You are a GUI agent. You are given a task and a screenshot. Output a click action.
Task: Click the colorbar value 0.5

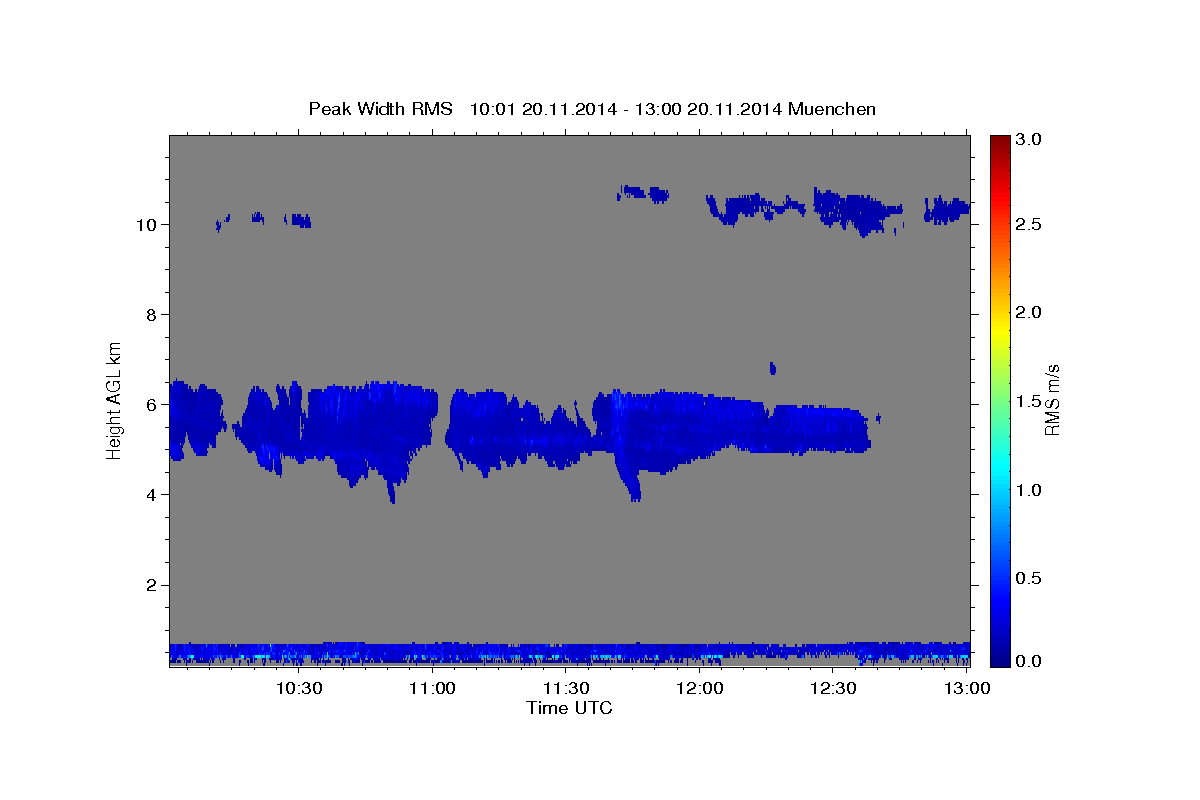coord(1030,578)
